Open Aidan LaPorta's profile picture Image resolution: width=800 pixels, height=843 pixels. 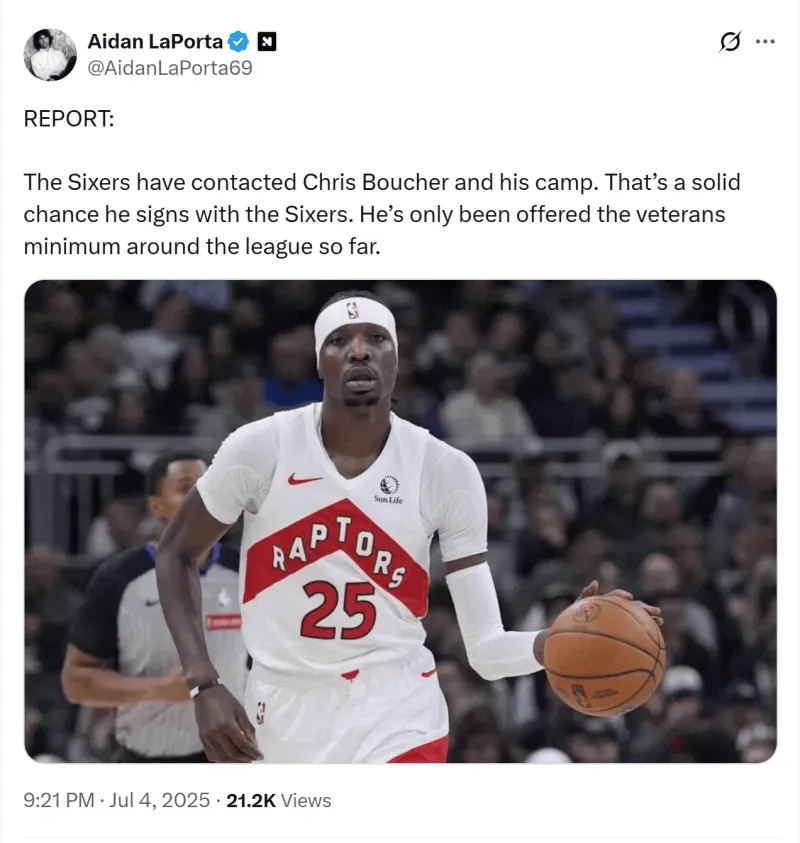click(50, 55)
